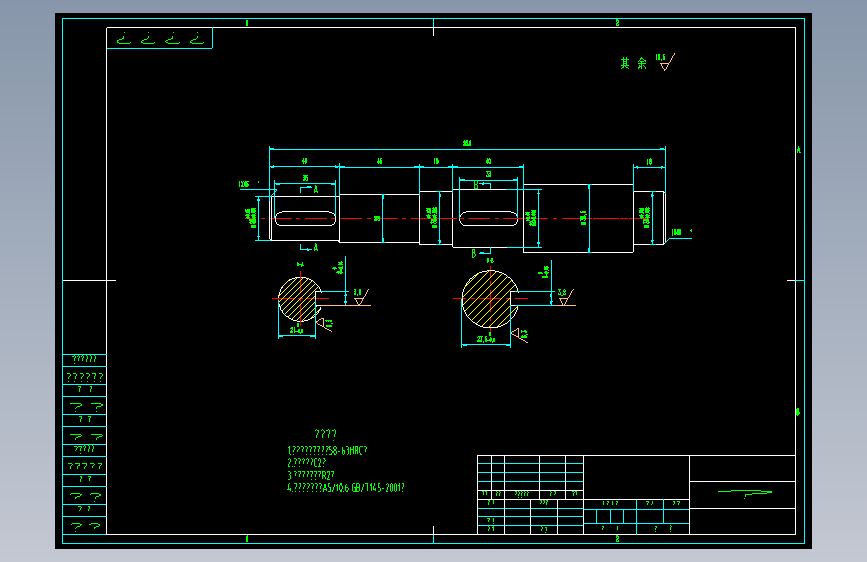867x562 pixels.
Task: Click the 12.5 roughness symbol beside 其余
Action: coord(665,62)
